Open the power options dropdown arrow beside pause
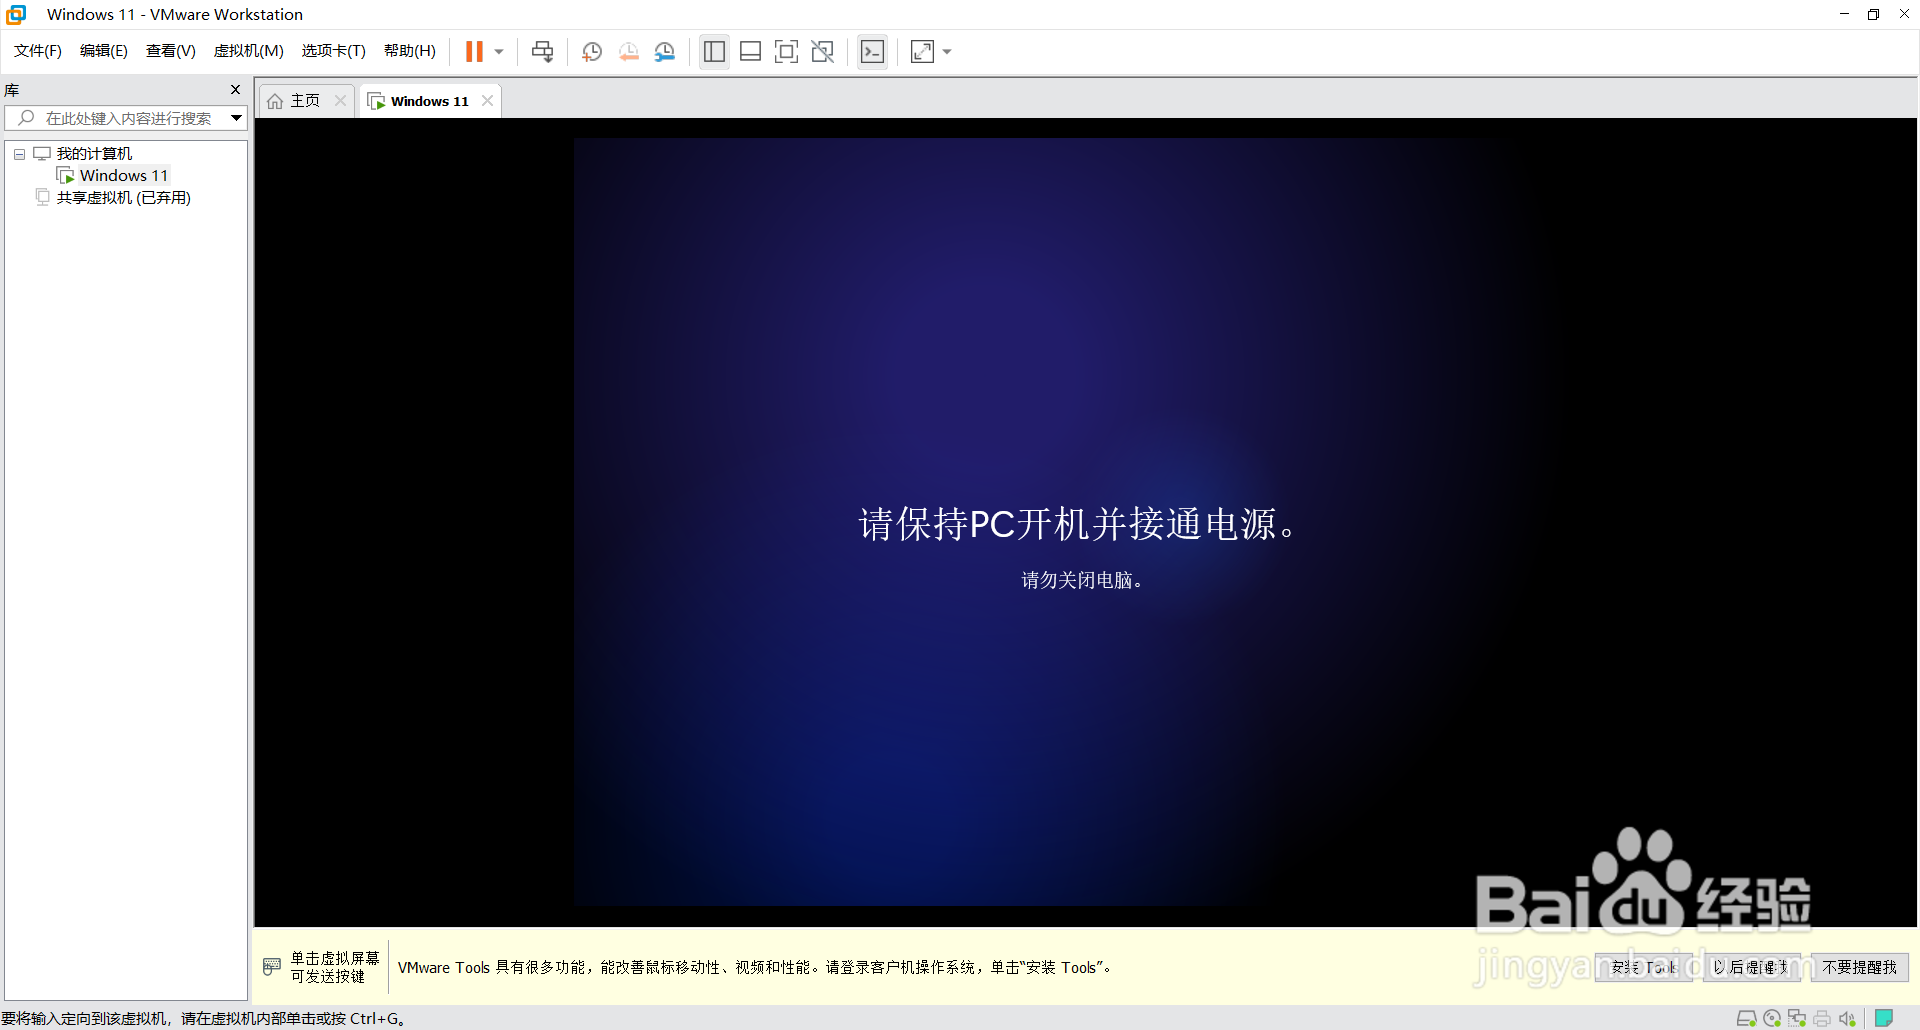The image size is (1920, 1030). (x=499, y=52)
